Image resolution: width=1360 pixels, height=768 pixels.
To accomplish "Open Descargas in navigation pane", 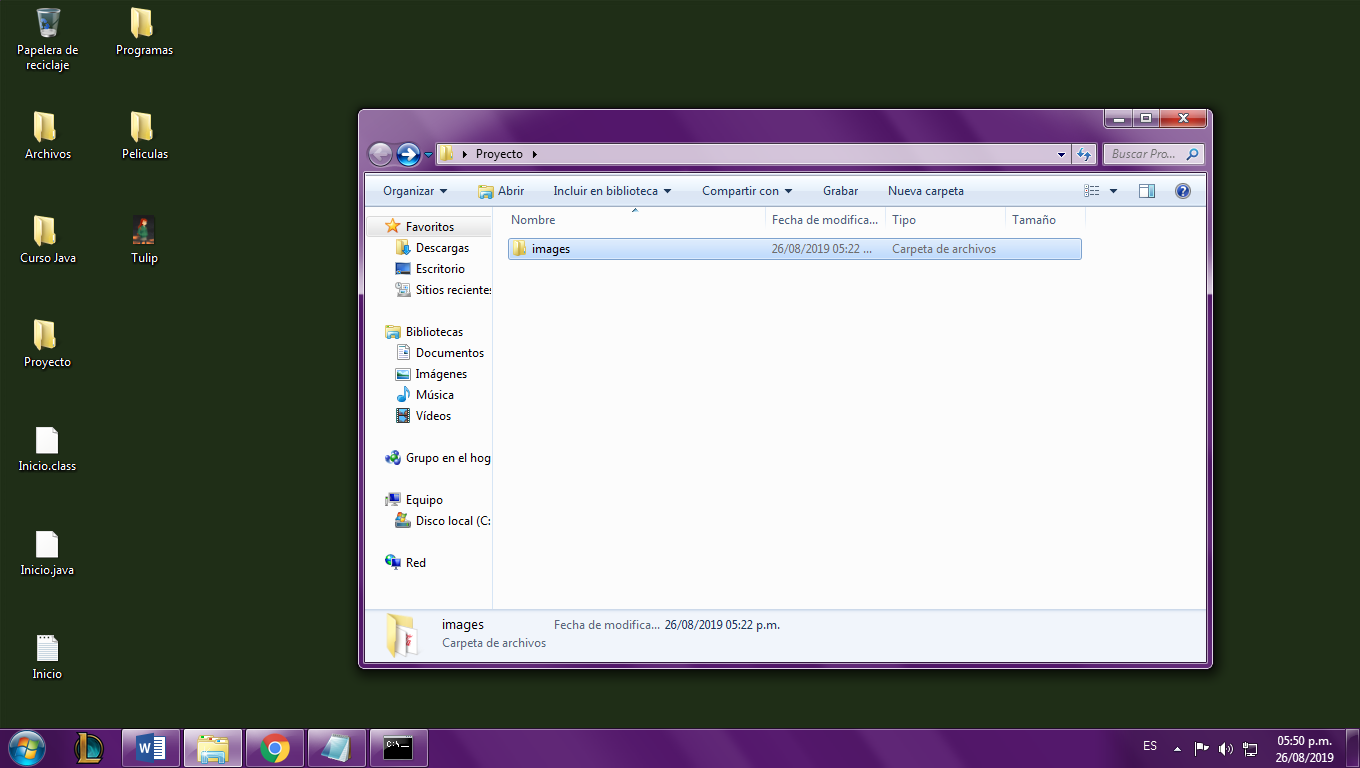I will click(433, 248).
